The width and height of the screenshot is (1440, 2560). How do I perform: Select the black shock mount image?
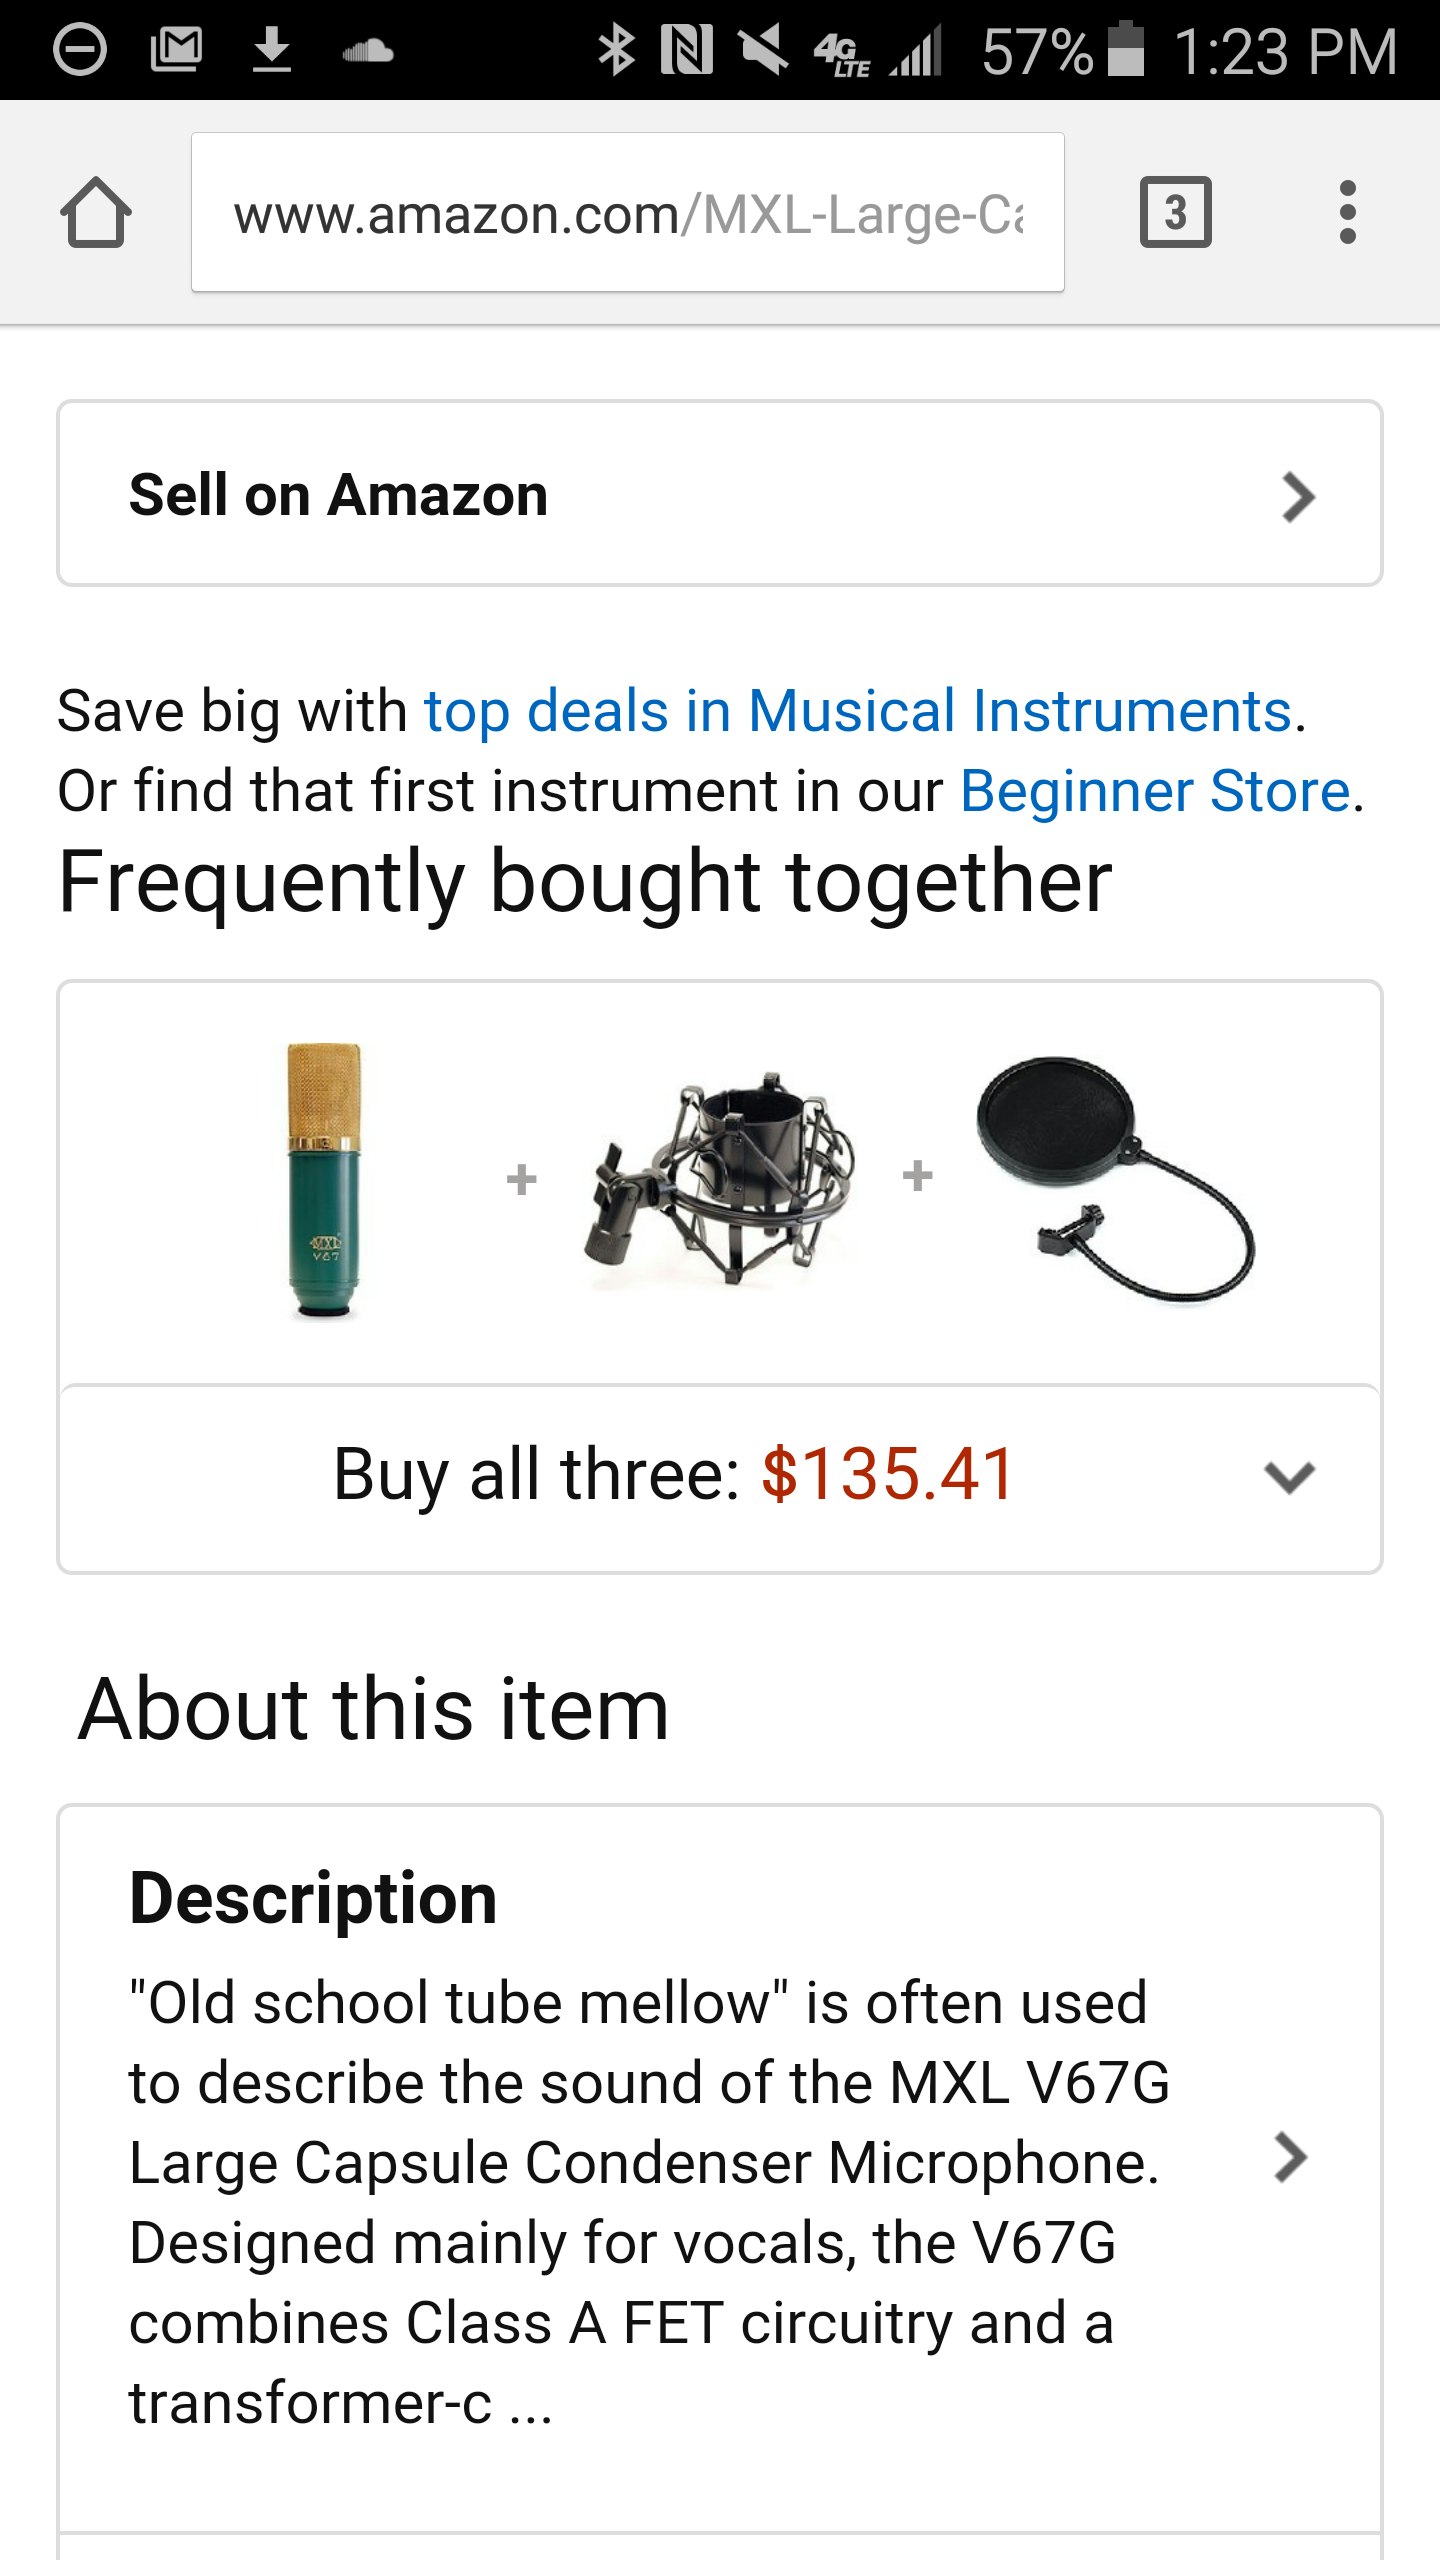(x=720, y=1181)
